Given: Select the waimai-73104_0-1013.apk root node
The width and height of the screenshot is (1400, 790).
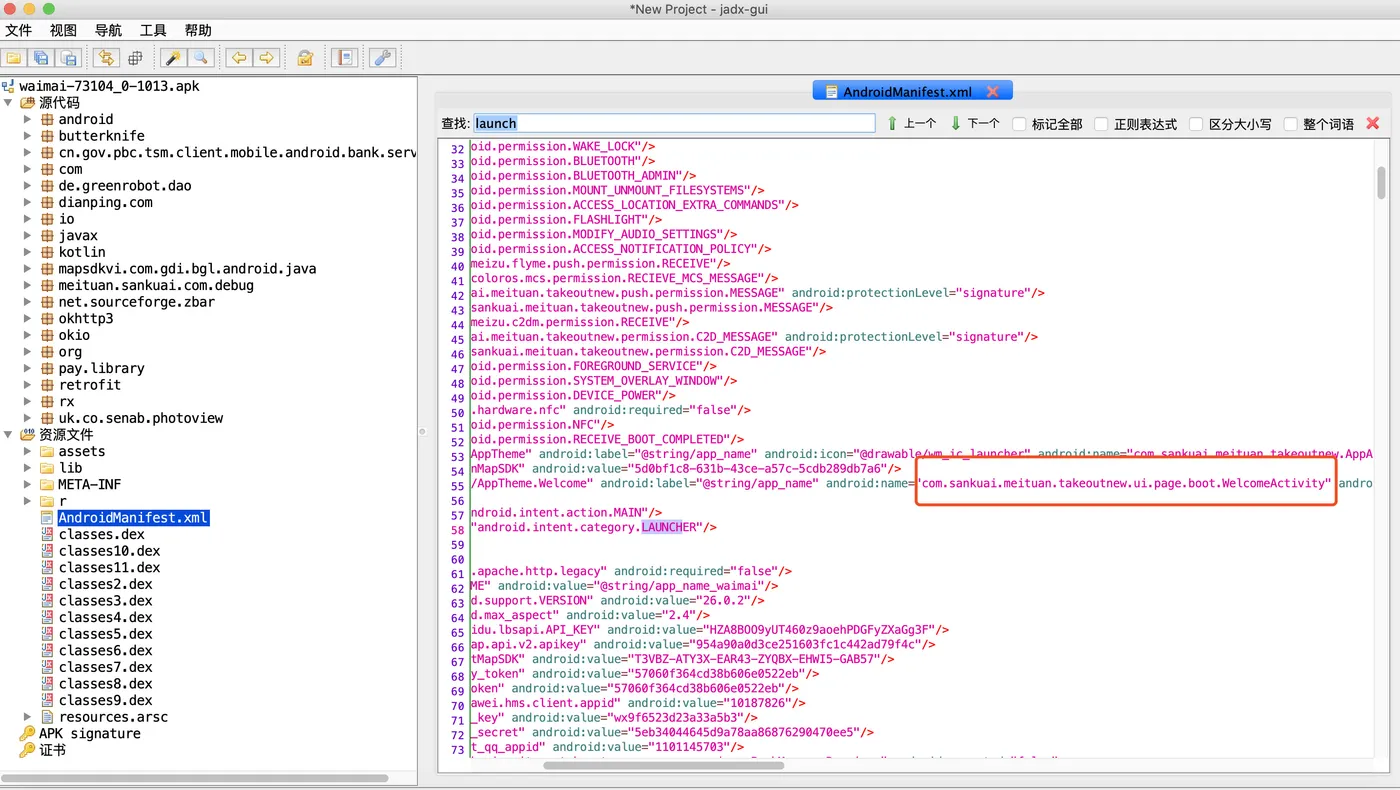Looking at the screenshot, I should 109,86.
